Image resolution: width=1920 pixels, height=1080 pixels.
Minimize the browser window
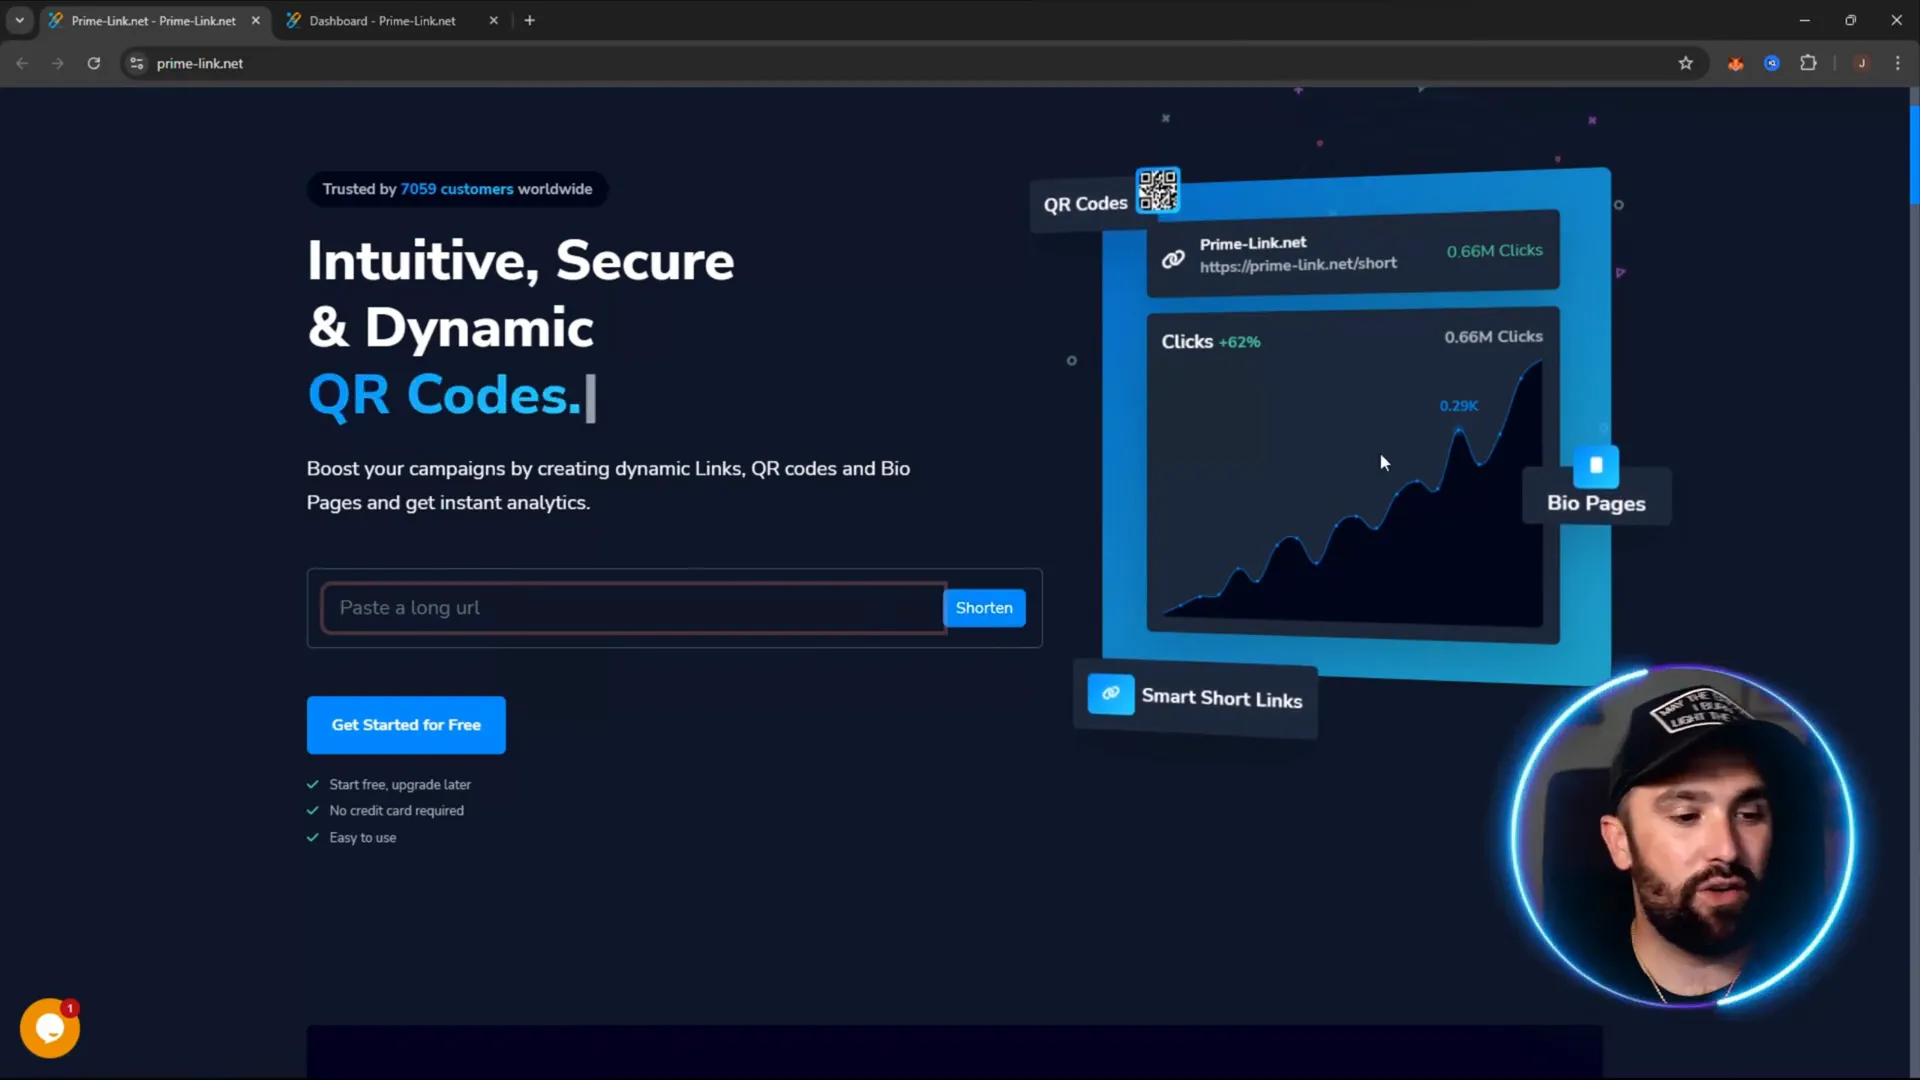(1805, 20)
